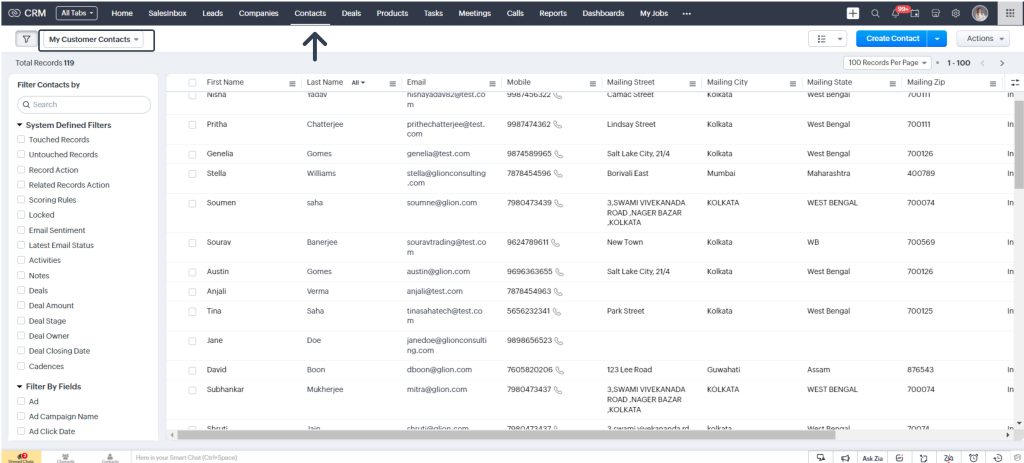The width and height of the screenshot is (1024, 463).
Task: Open the Last Name All dropdown
Action: coord(358,83)
